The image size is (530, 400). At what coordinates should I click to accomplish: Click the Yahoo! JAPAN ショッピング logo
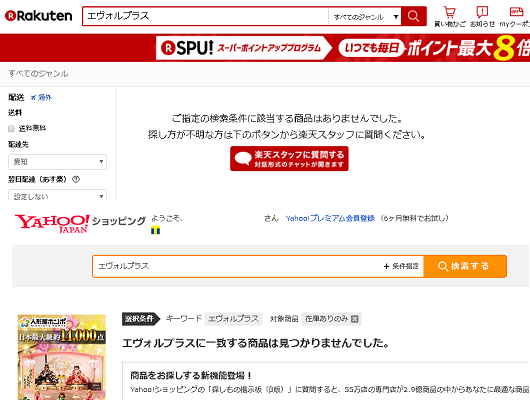click(x=80, y=223)
